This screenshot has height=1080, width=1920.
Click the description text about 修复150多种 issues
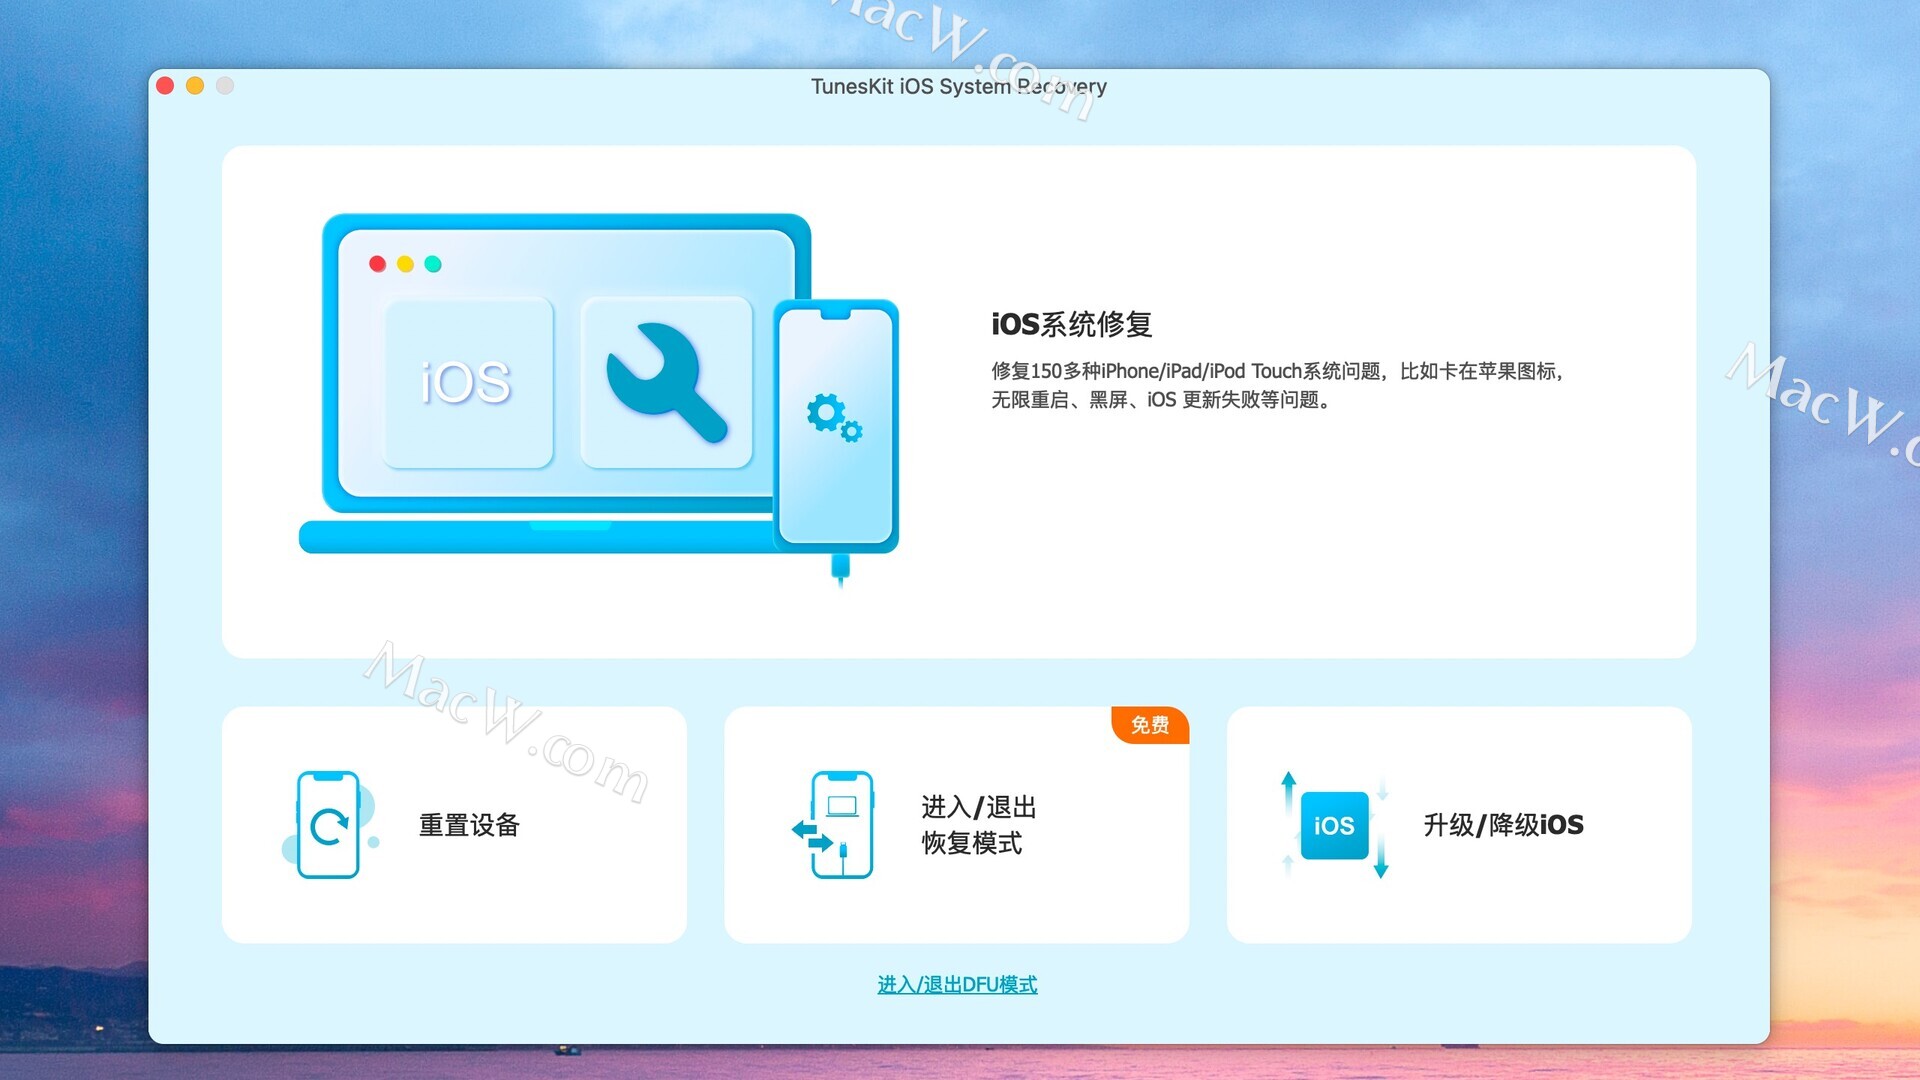(x=1278, y=385)
